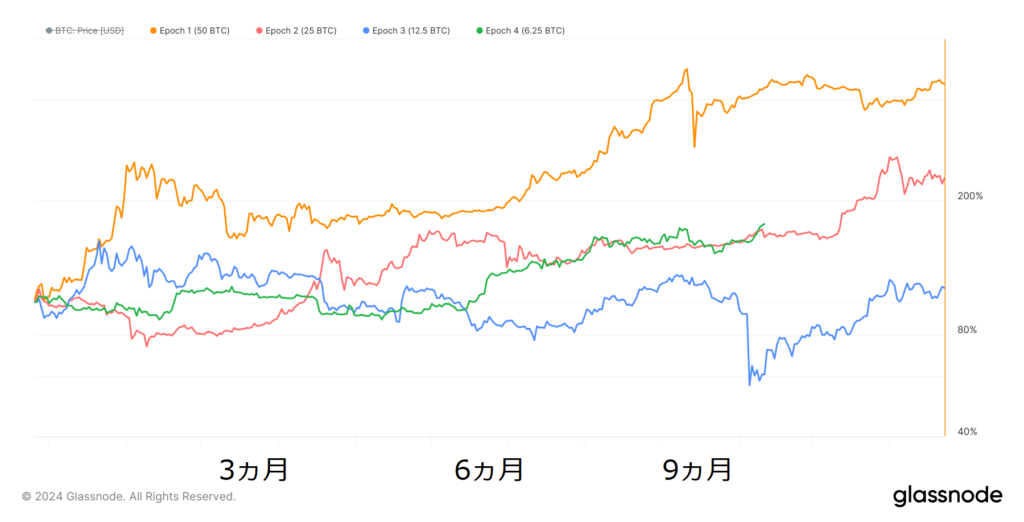Click the 3ヵ月 axis label
Screen dimensions: 1024x522
click(253, 470)
